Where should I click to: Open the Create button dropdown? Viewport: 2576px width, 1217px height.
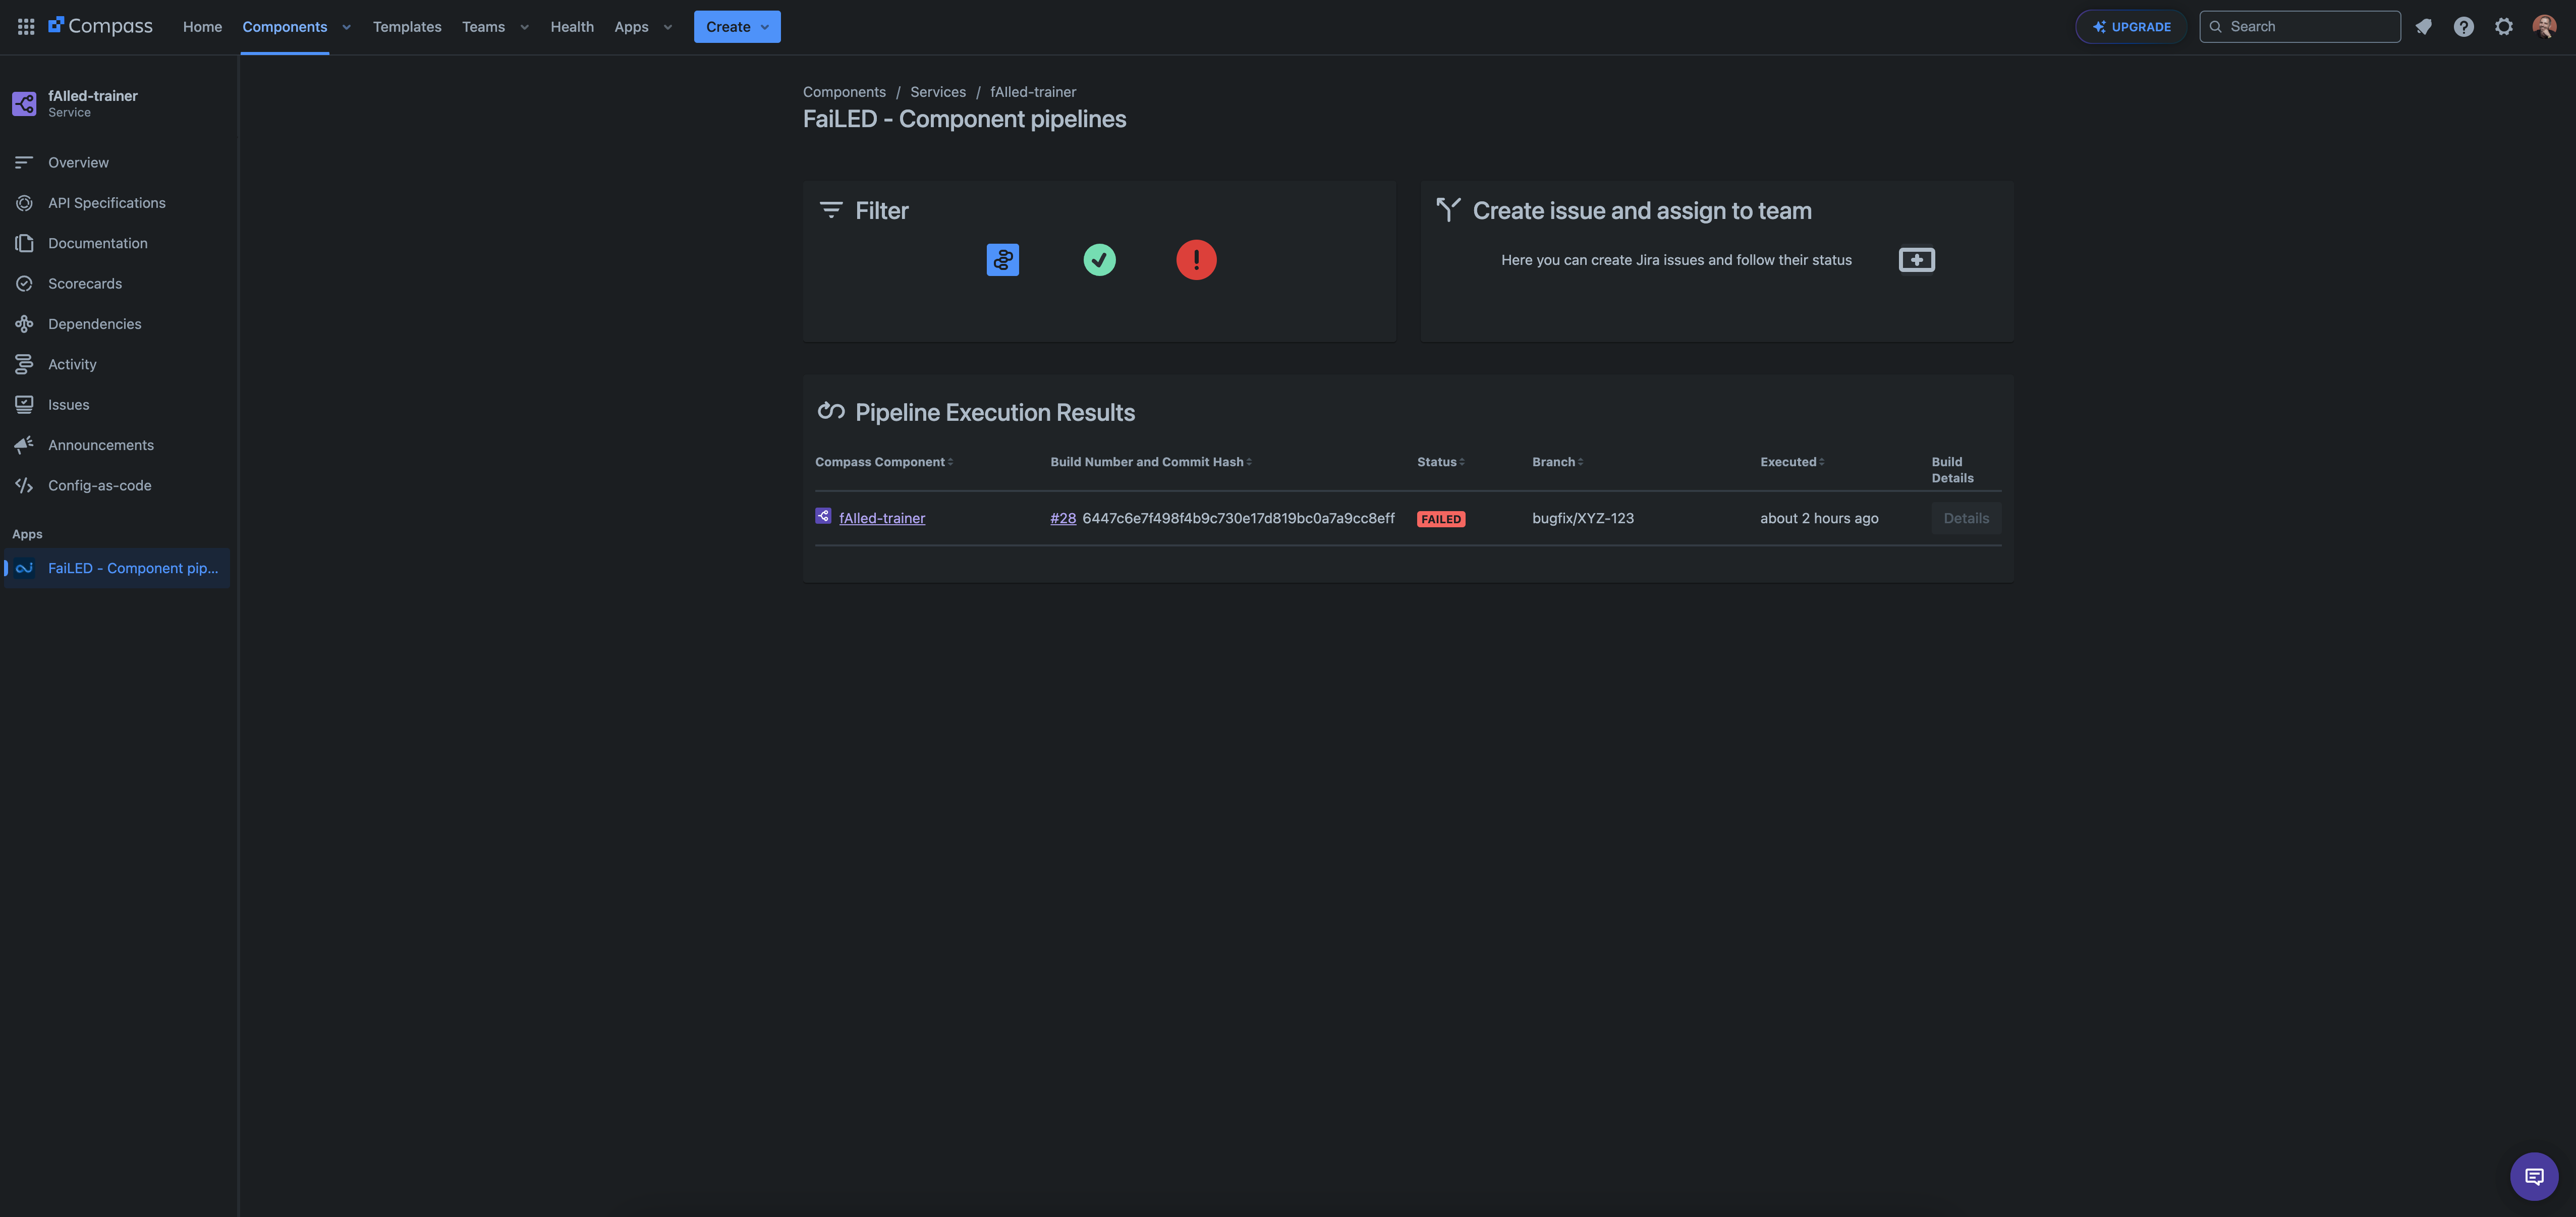point(737,27)
